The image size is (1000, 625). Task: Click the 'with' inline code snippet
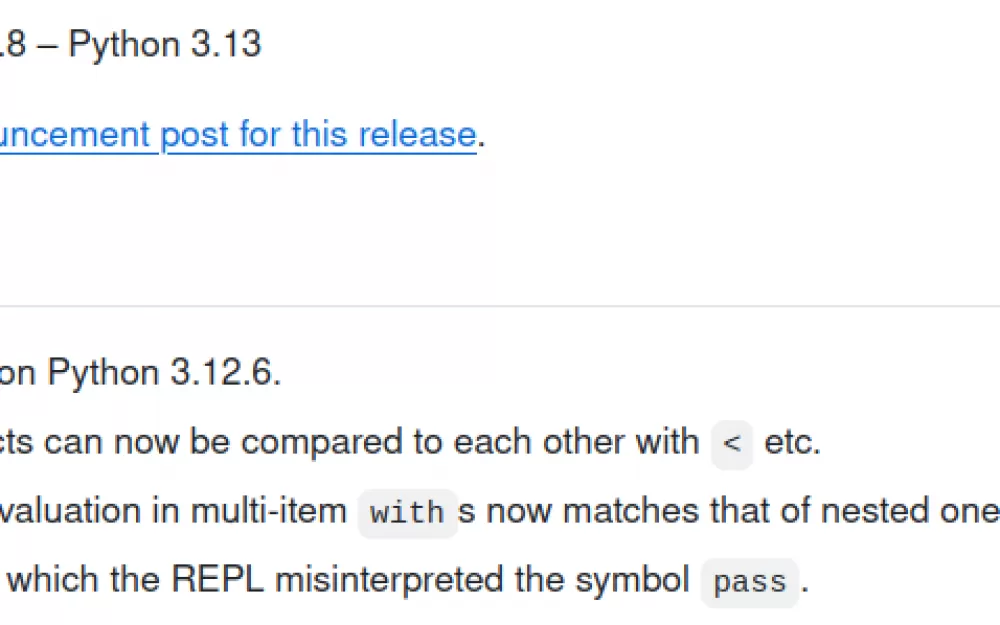[407, 513]
